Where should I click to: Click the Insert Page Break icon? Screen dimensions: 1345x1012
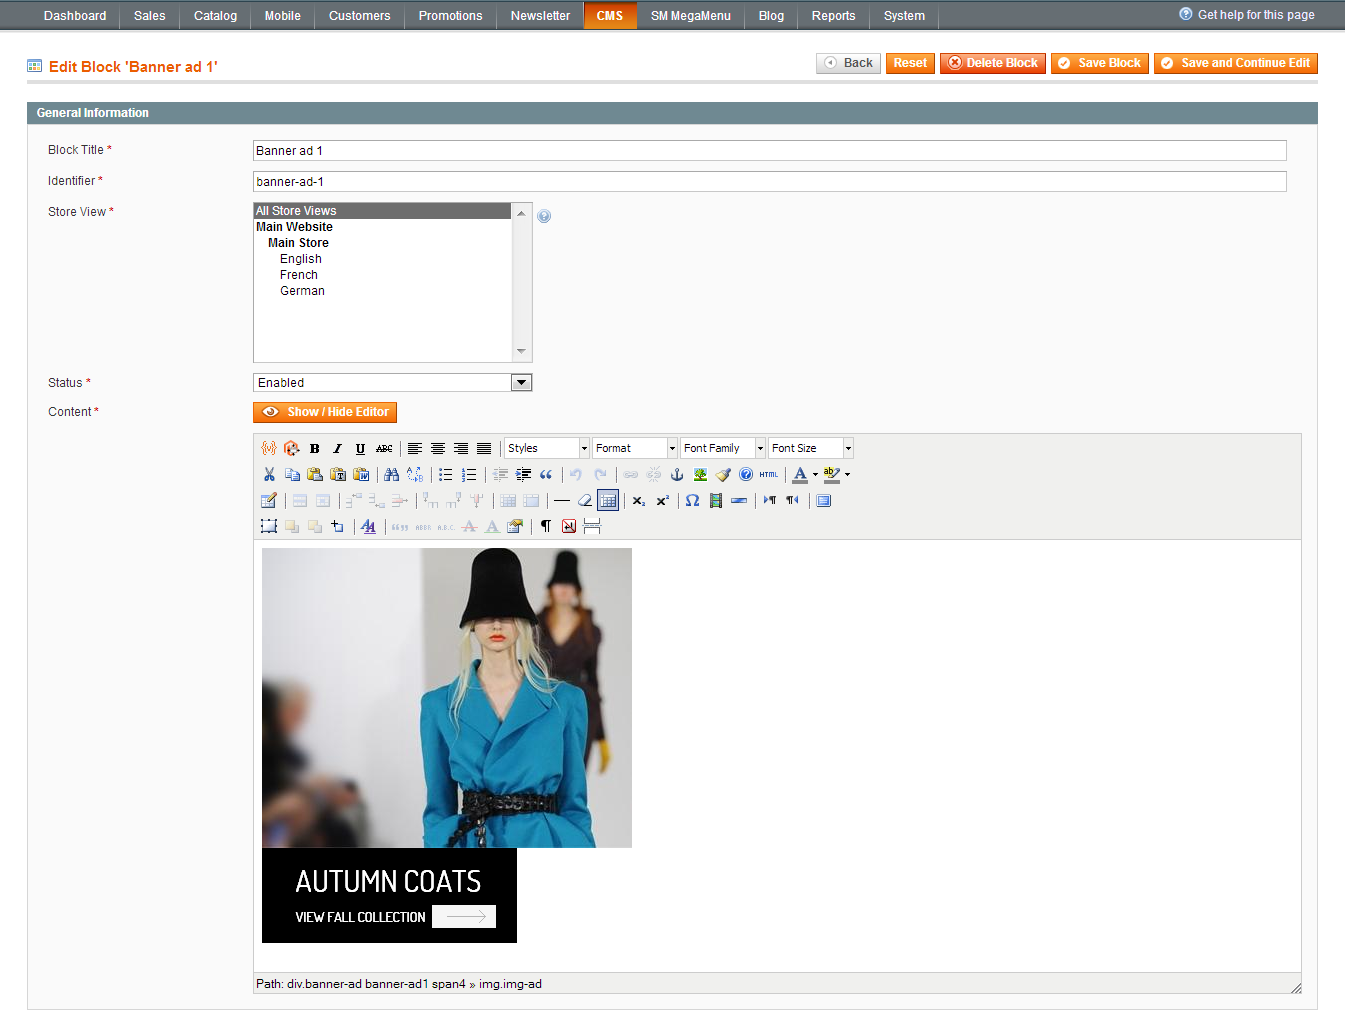592,526
